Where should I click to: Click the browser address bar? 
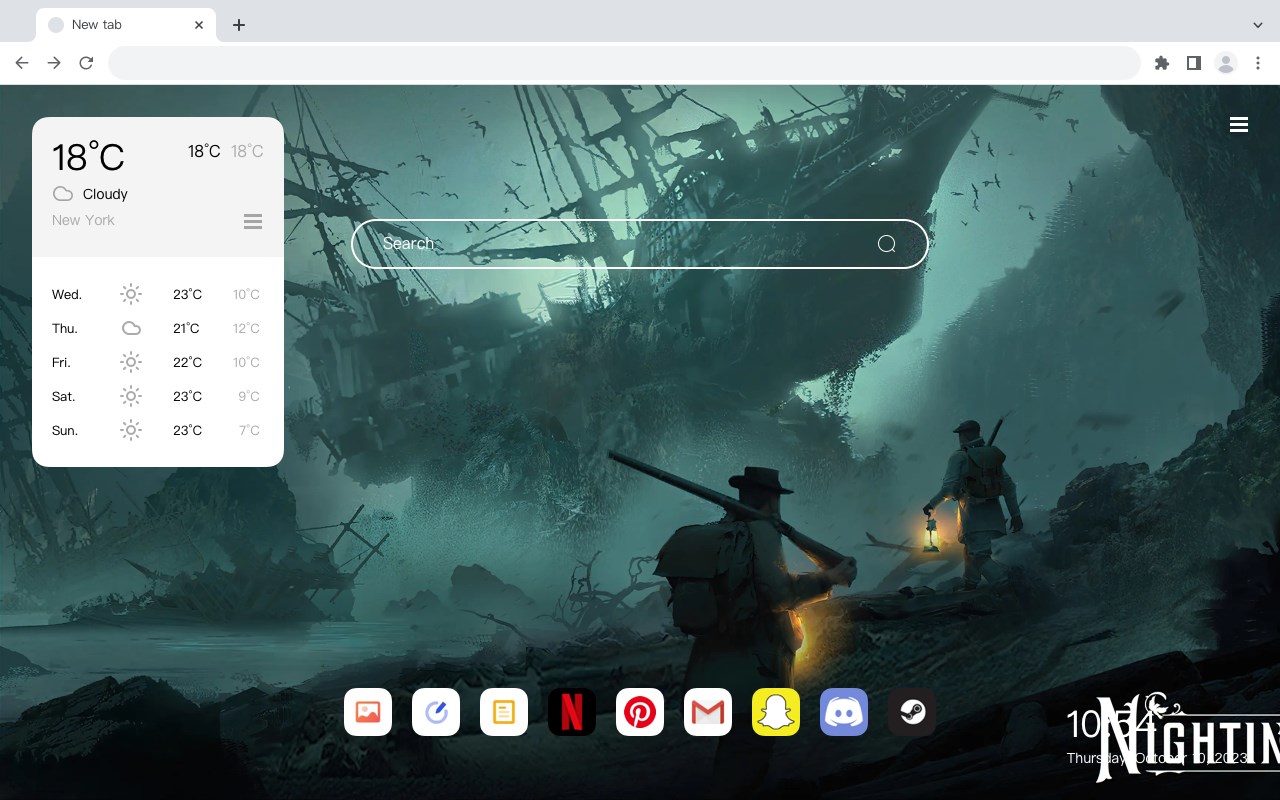tap(624, 63)
